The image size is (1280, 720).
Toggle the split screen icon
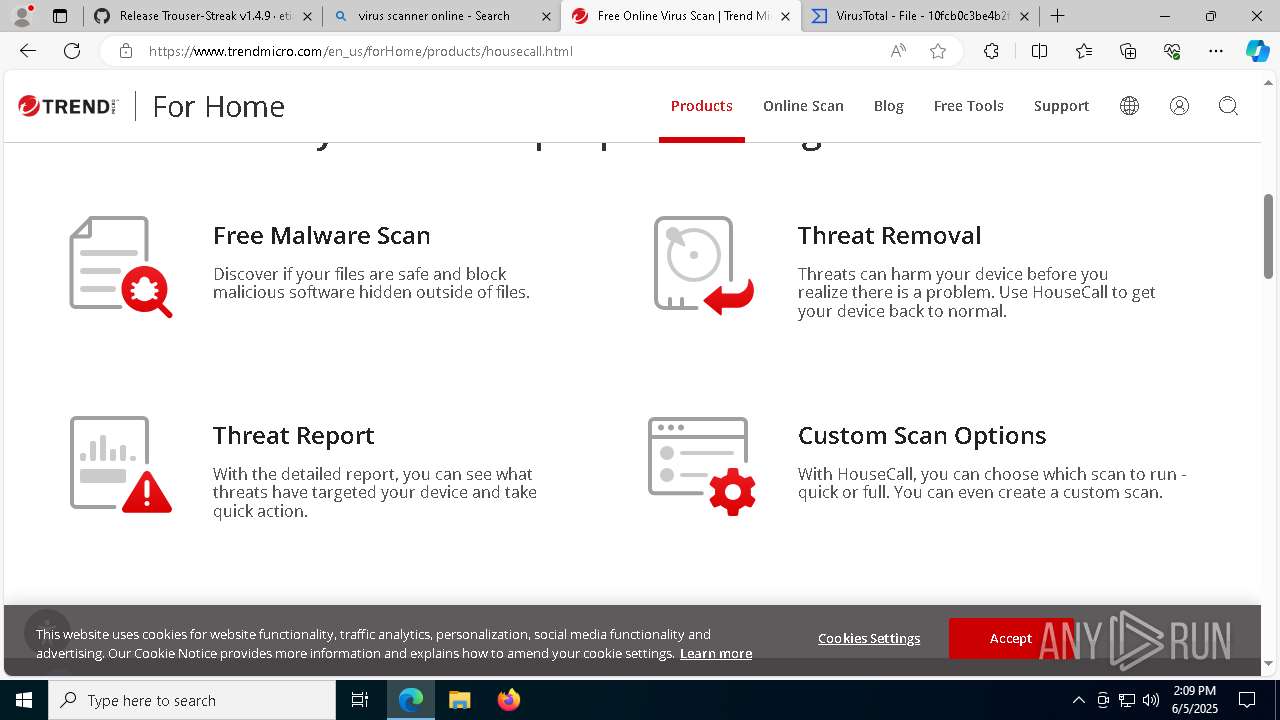(x=1039, y=51)
